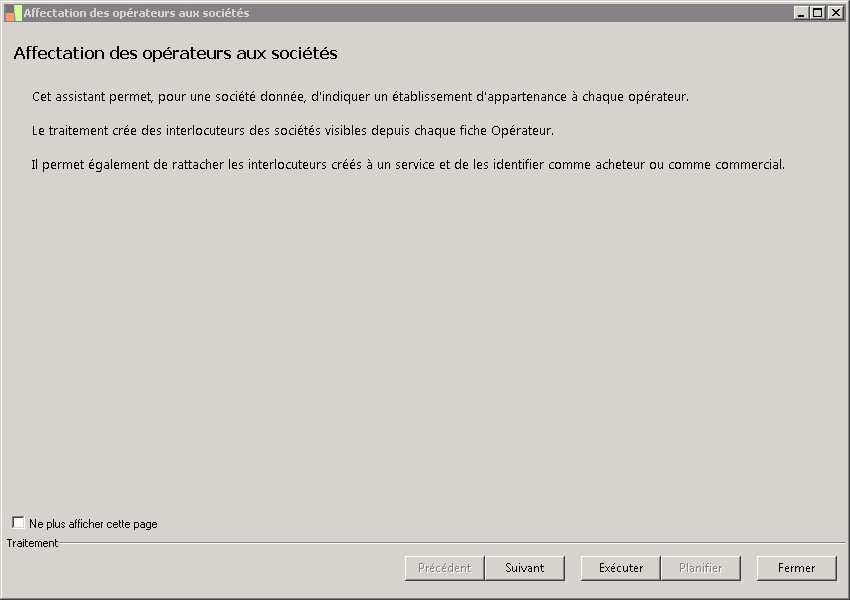
Task: Click the window title bar text
Action: tap(136, 13)
